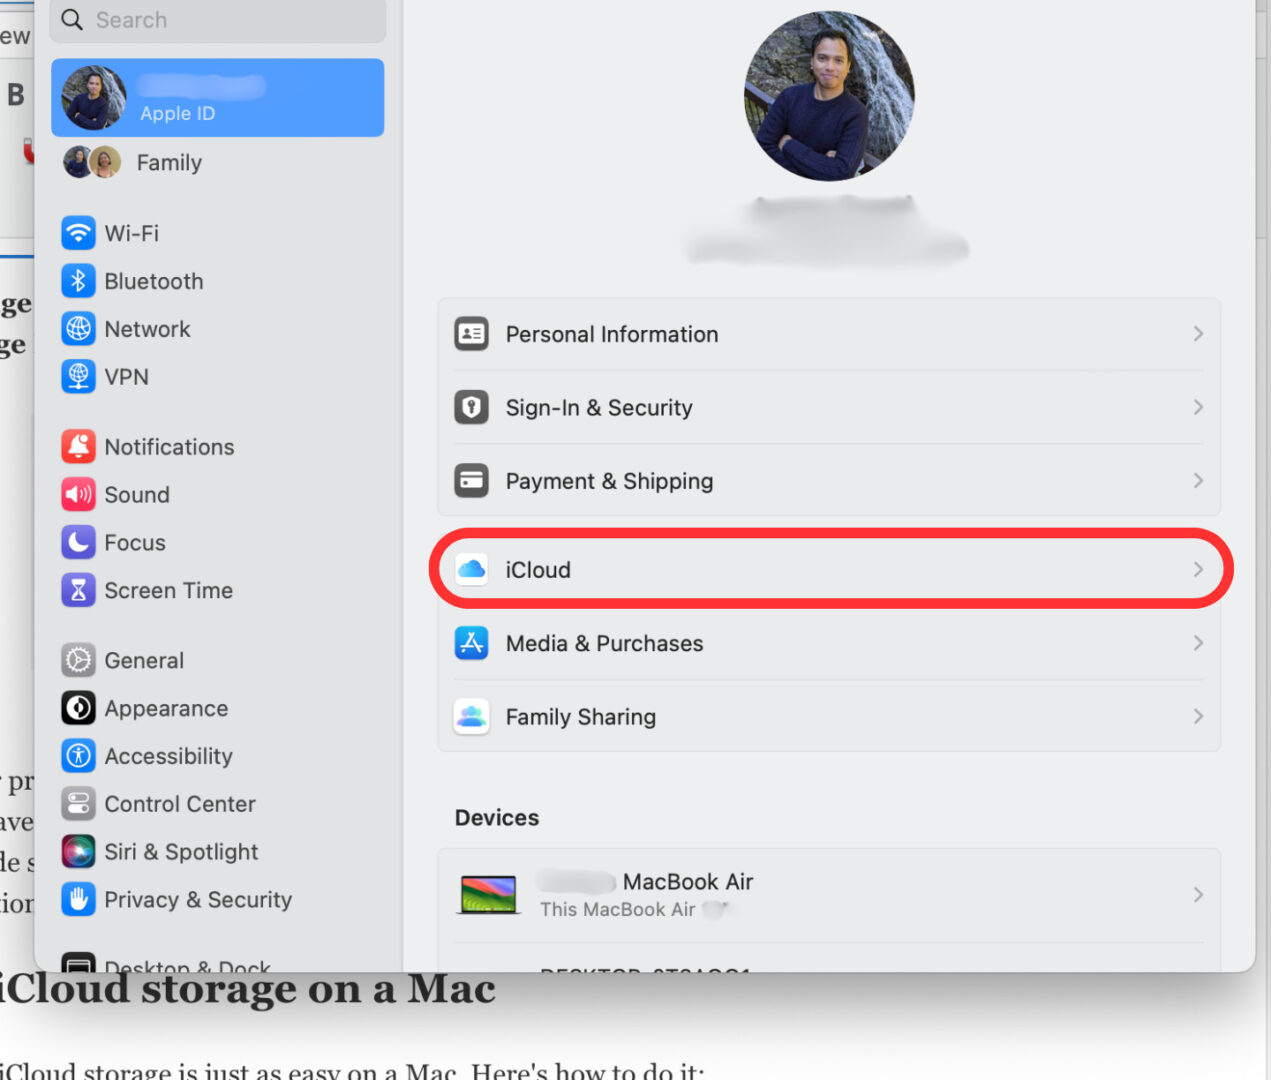Click the Sound speaker icon

(x=78, y=495)
